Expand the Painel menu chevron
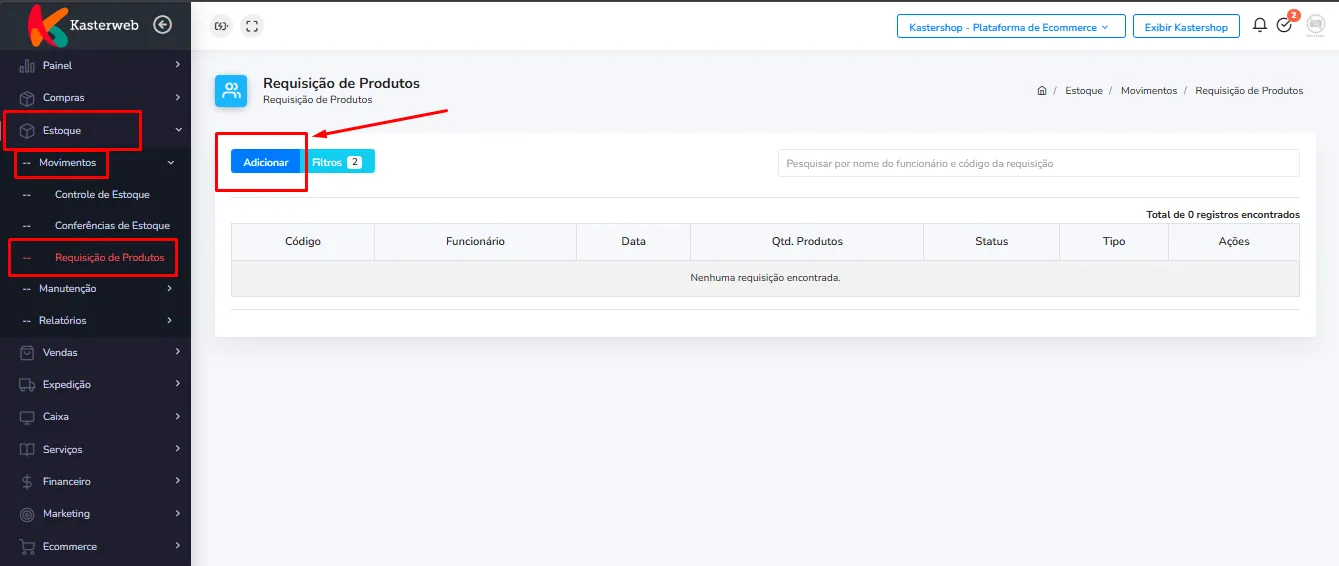 pyautogui.click(x=177, y=65)
